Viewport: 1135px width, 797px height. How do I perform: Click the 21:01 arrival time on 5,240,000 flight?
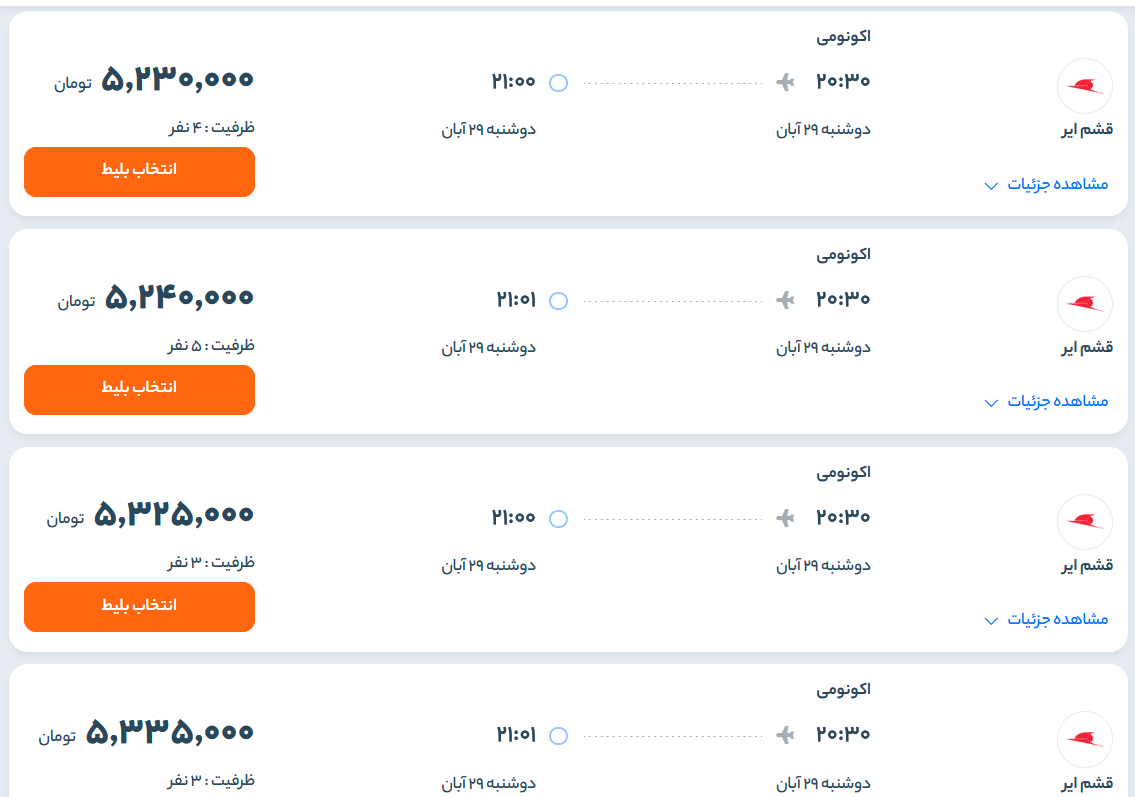point(516,299)
